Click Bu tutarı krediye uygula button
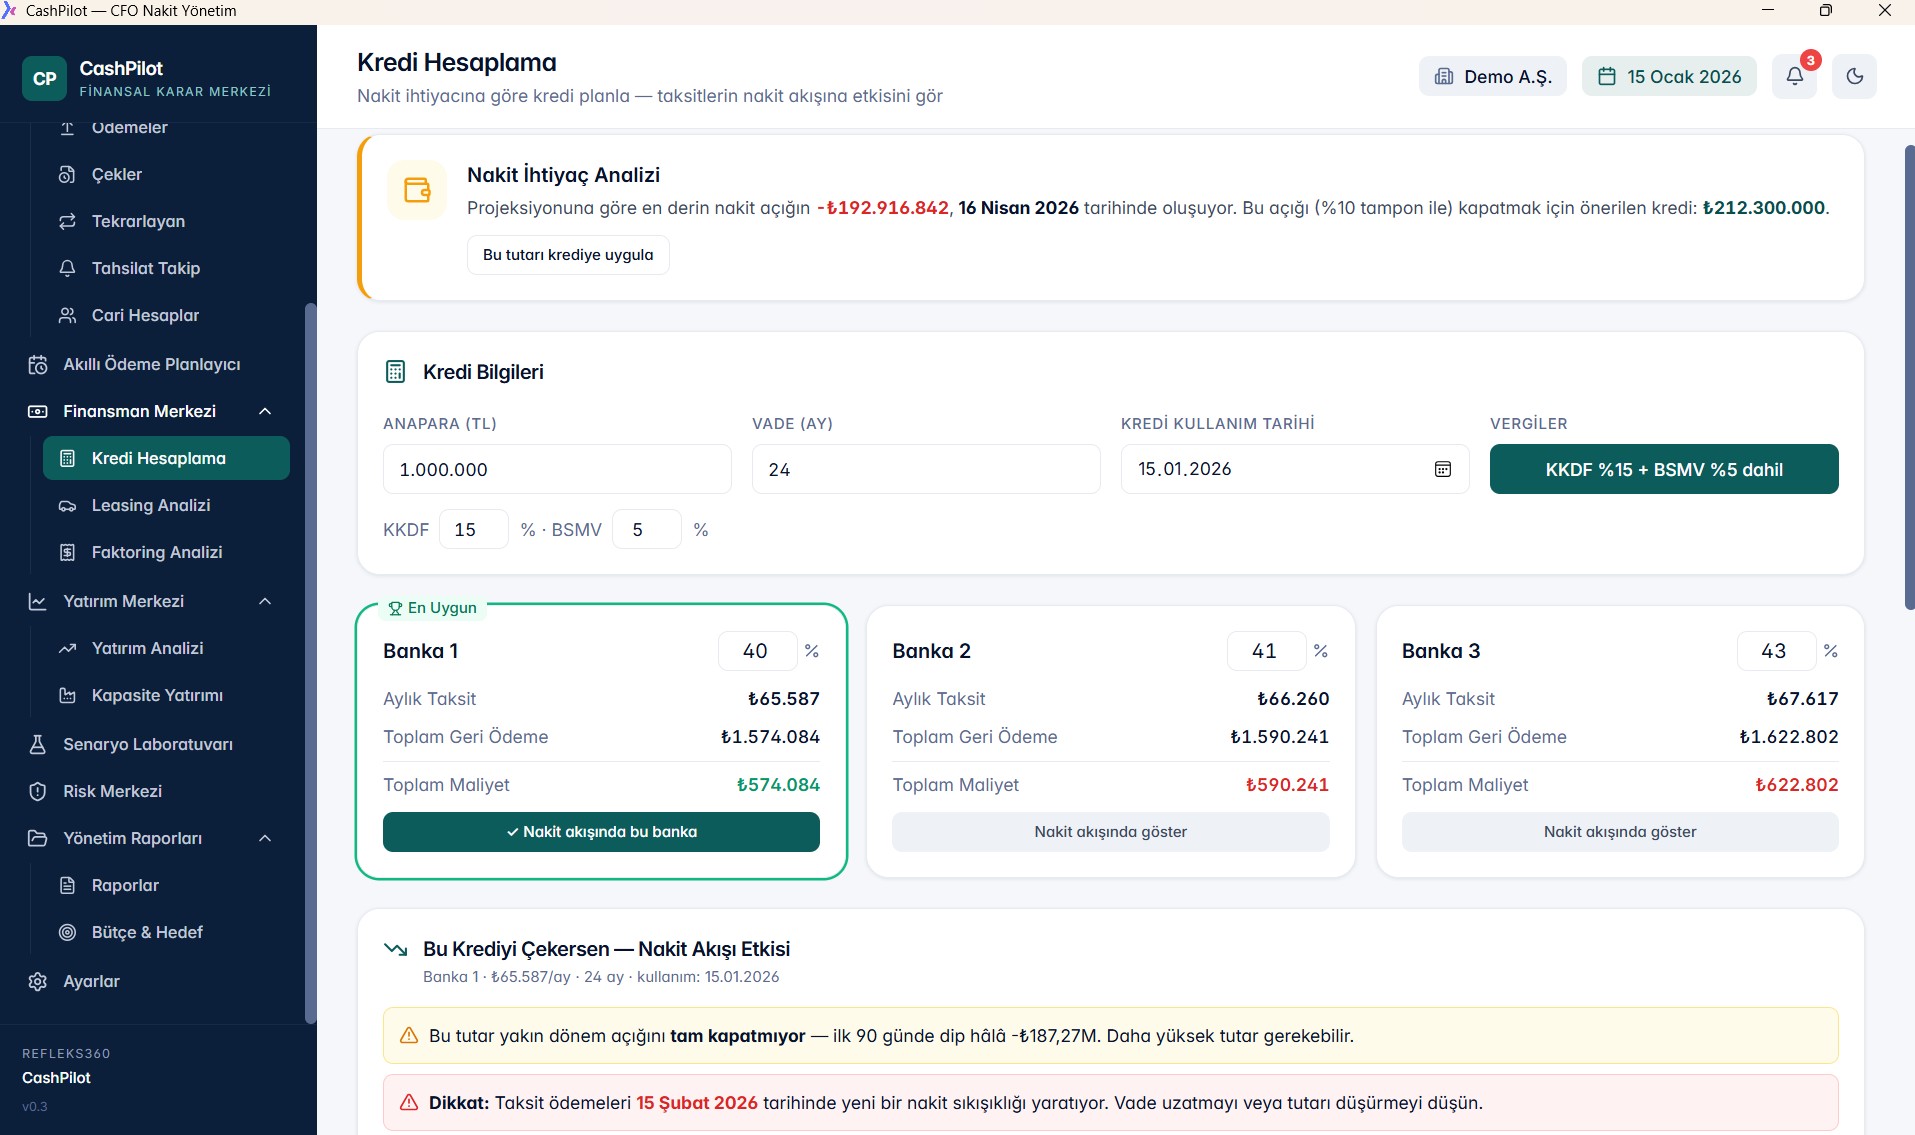This screenshot has height=1135, width=1915. [x=568, y=255]
